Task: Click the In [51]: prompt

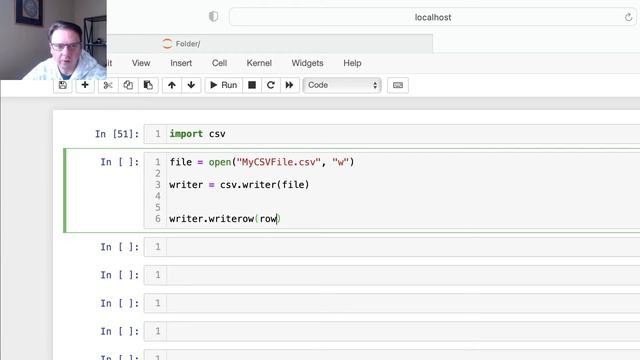Action: pyautogui.click(x=117, y=134)
